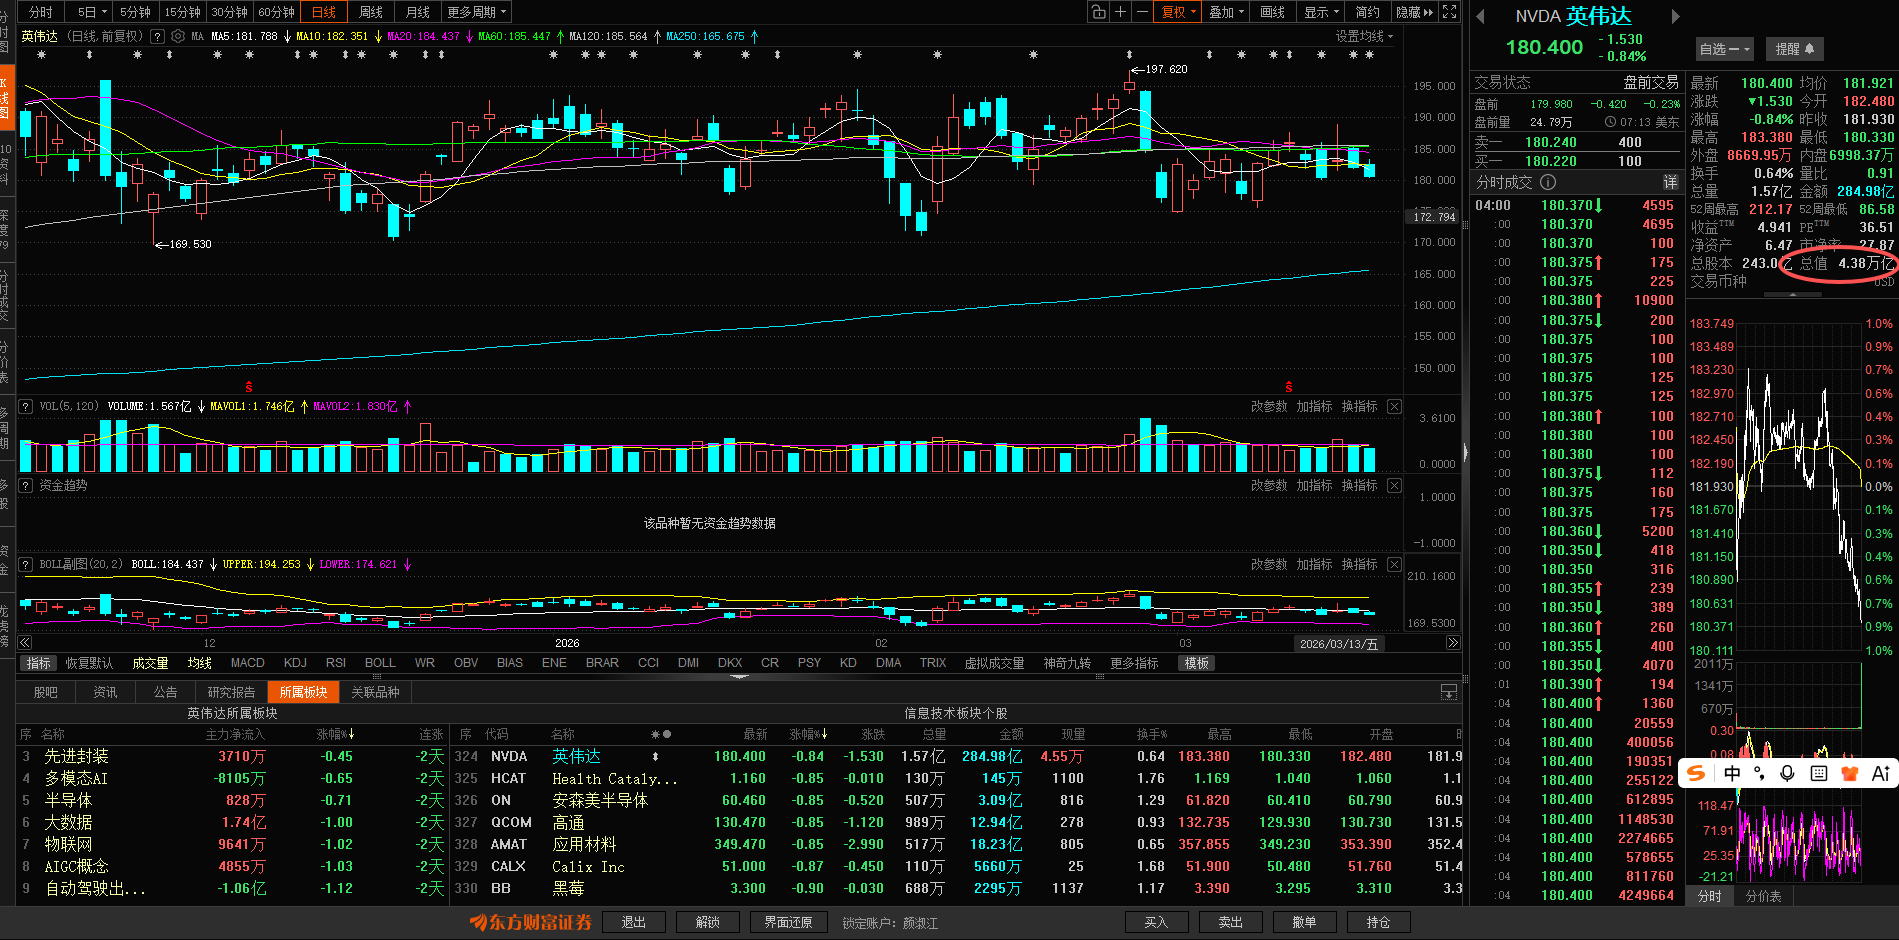Toggle the 简约 simple display mode
Image resolution: width=1899 pixels, height=940 pixels.
coord(1367,12)
